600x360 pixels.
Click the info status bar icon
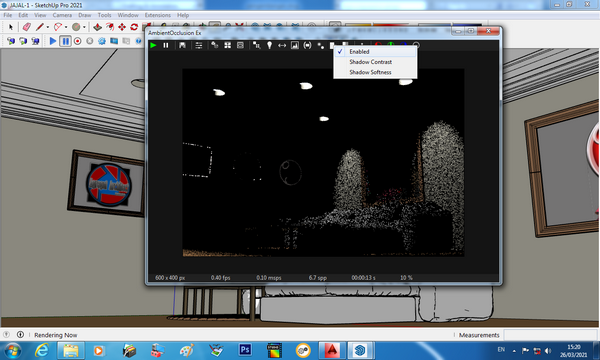[20, 335]
